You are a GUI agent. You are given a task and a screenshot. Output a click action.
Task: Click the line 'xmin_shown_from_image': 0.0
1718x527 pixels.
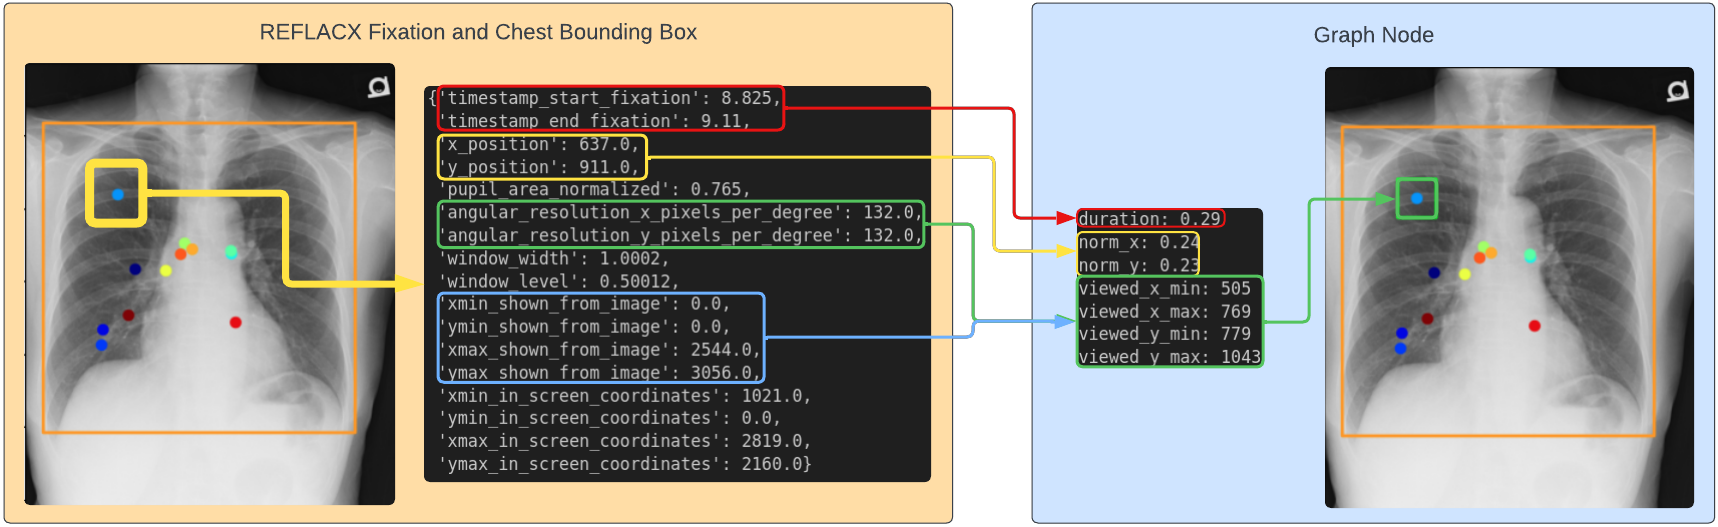coord(584,304)
